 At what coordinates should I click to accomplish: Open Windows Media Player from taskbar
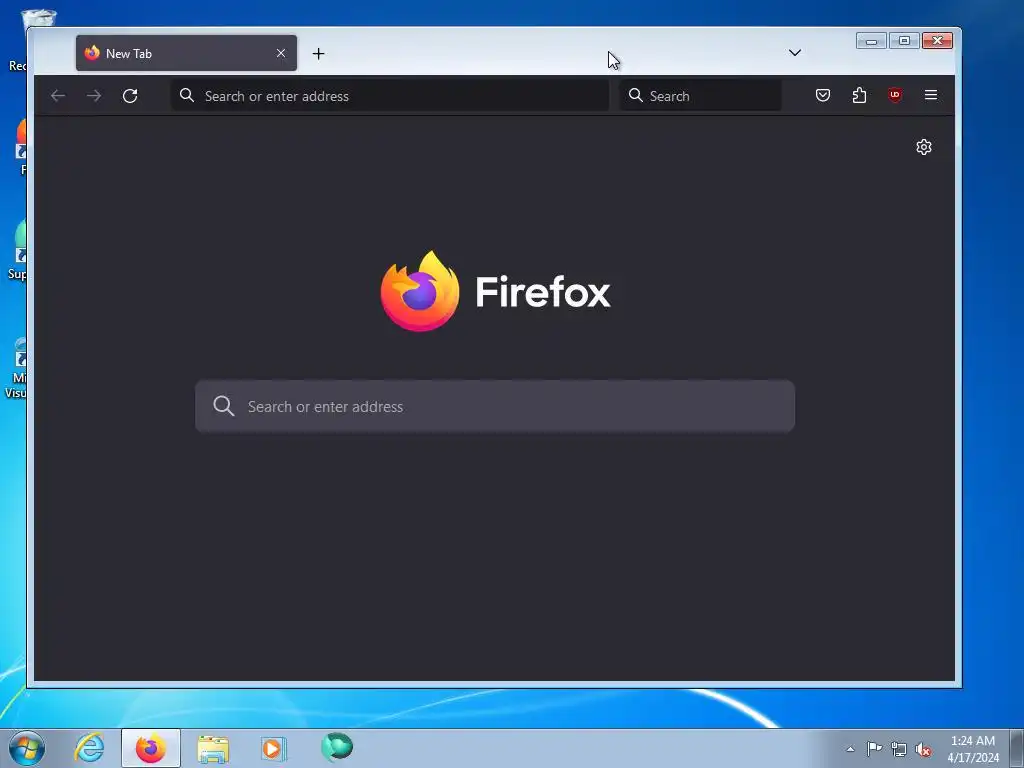point(273,748)
